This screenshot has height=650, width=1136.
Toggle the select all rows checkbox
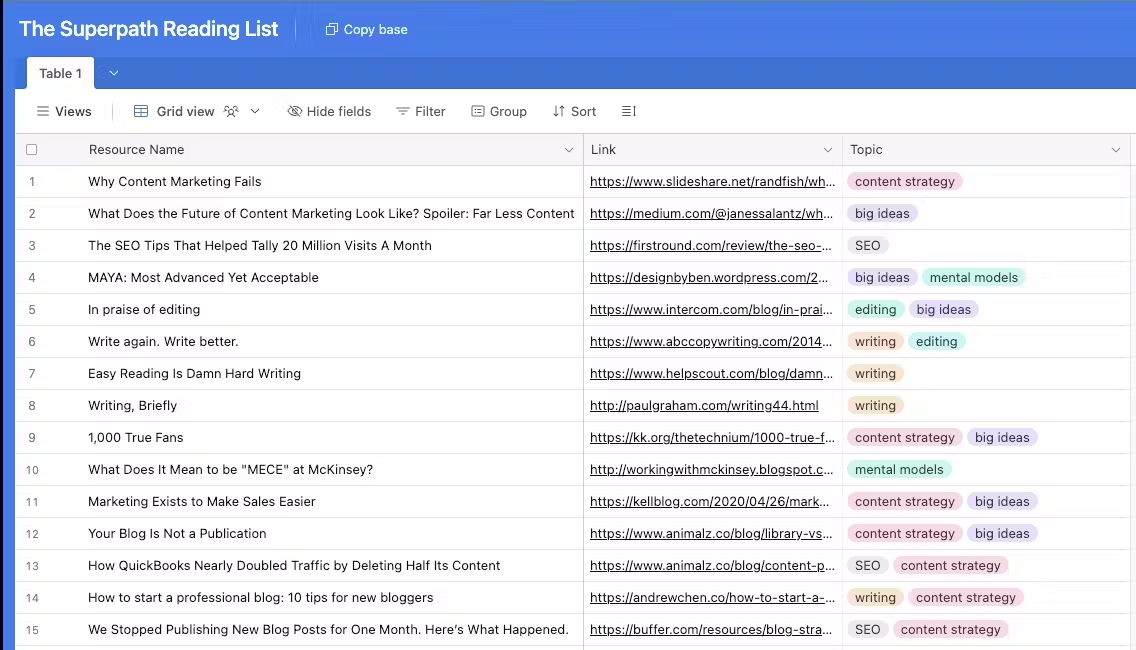32,150
